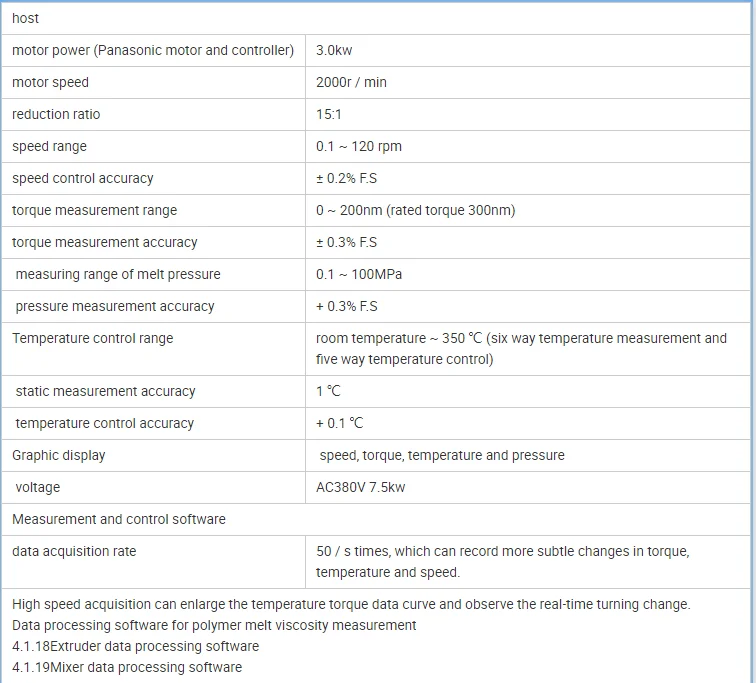Viewport: 756px width, 683px height.
Task: Click the 2000r / min value
Action: point(351,82)
